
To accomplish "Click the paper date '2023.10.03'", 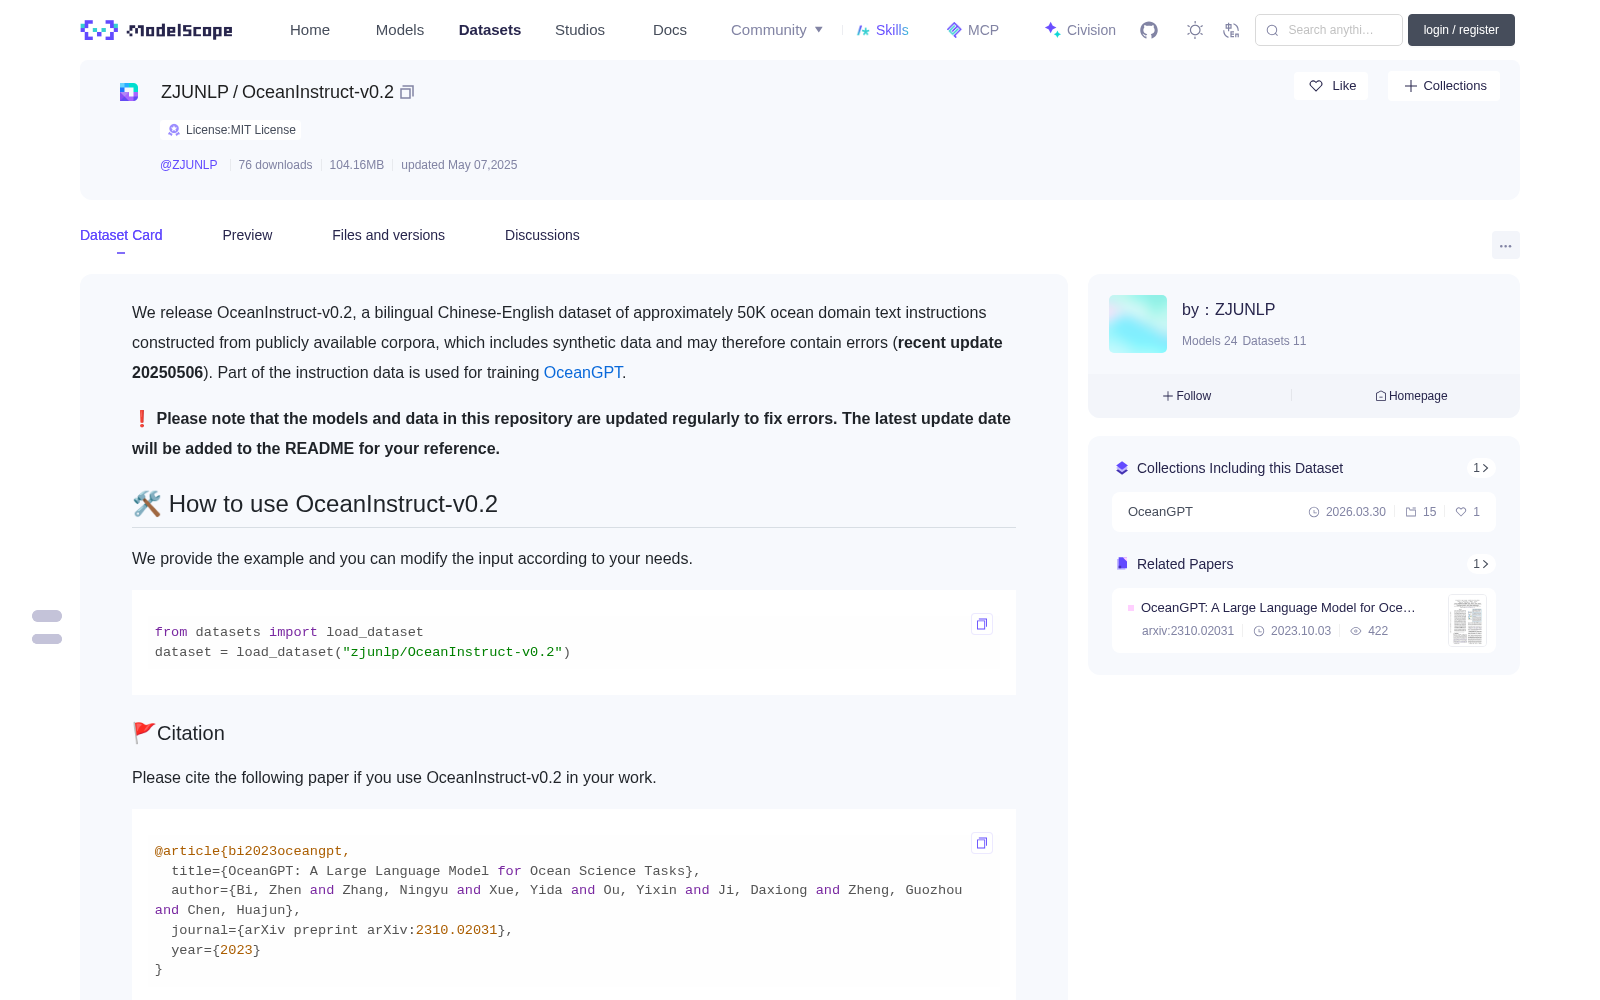I will [x=1301, y=631].
